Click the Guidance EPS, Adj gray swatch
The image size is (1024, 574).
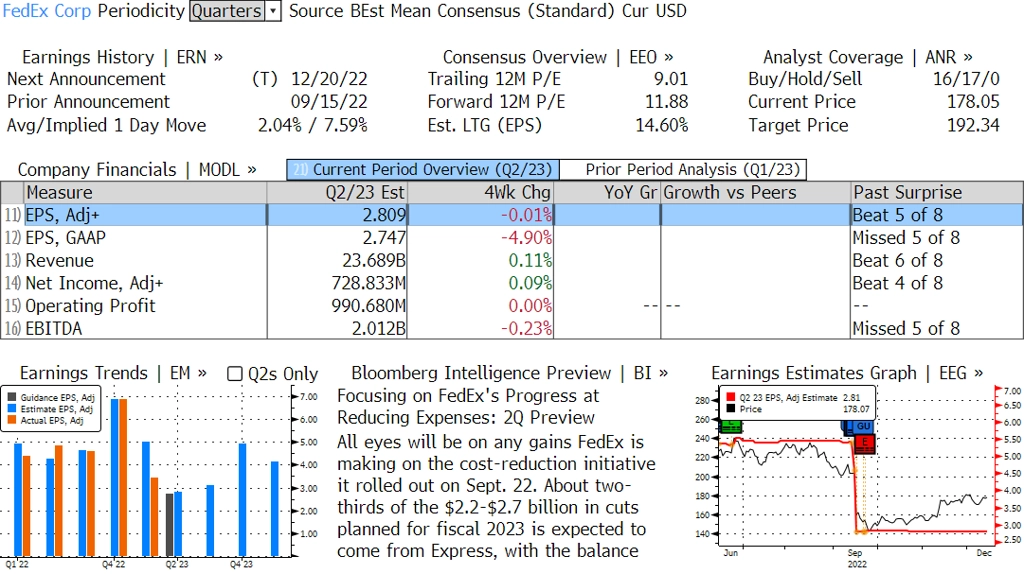pos(12,397)
